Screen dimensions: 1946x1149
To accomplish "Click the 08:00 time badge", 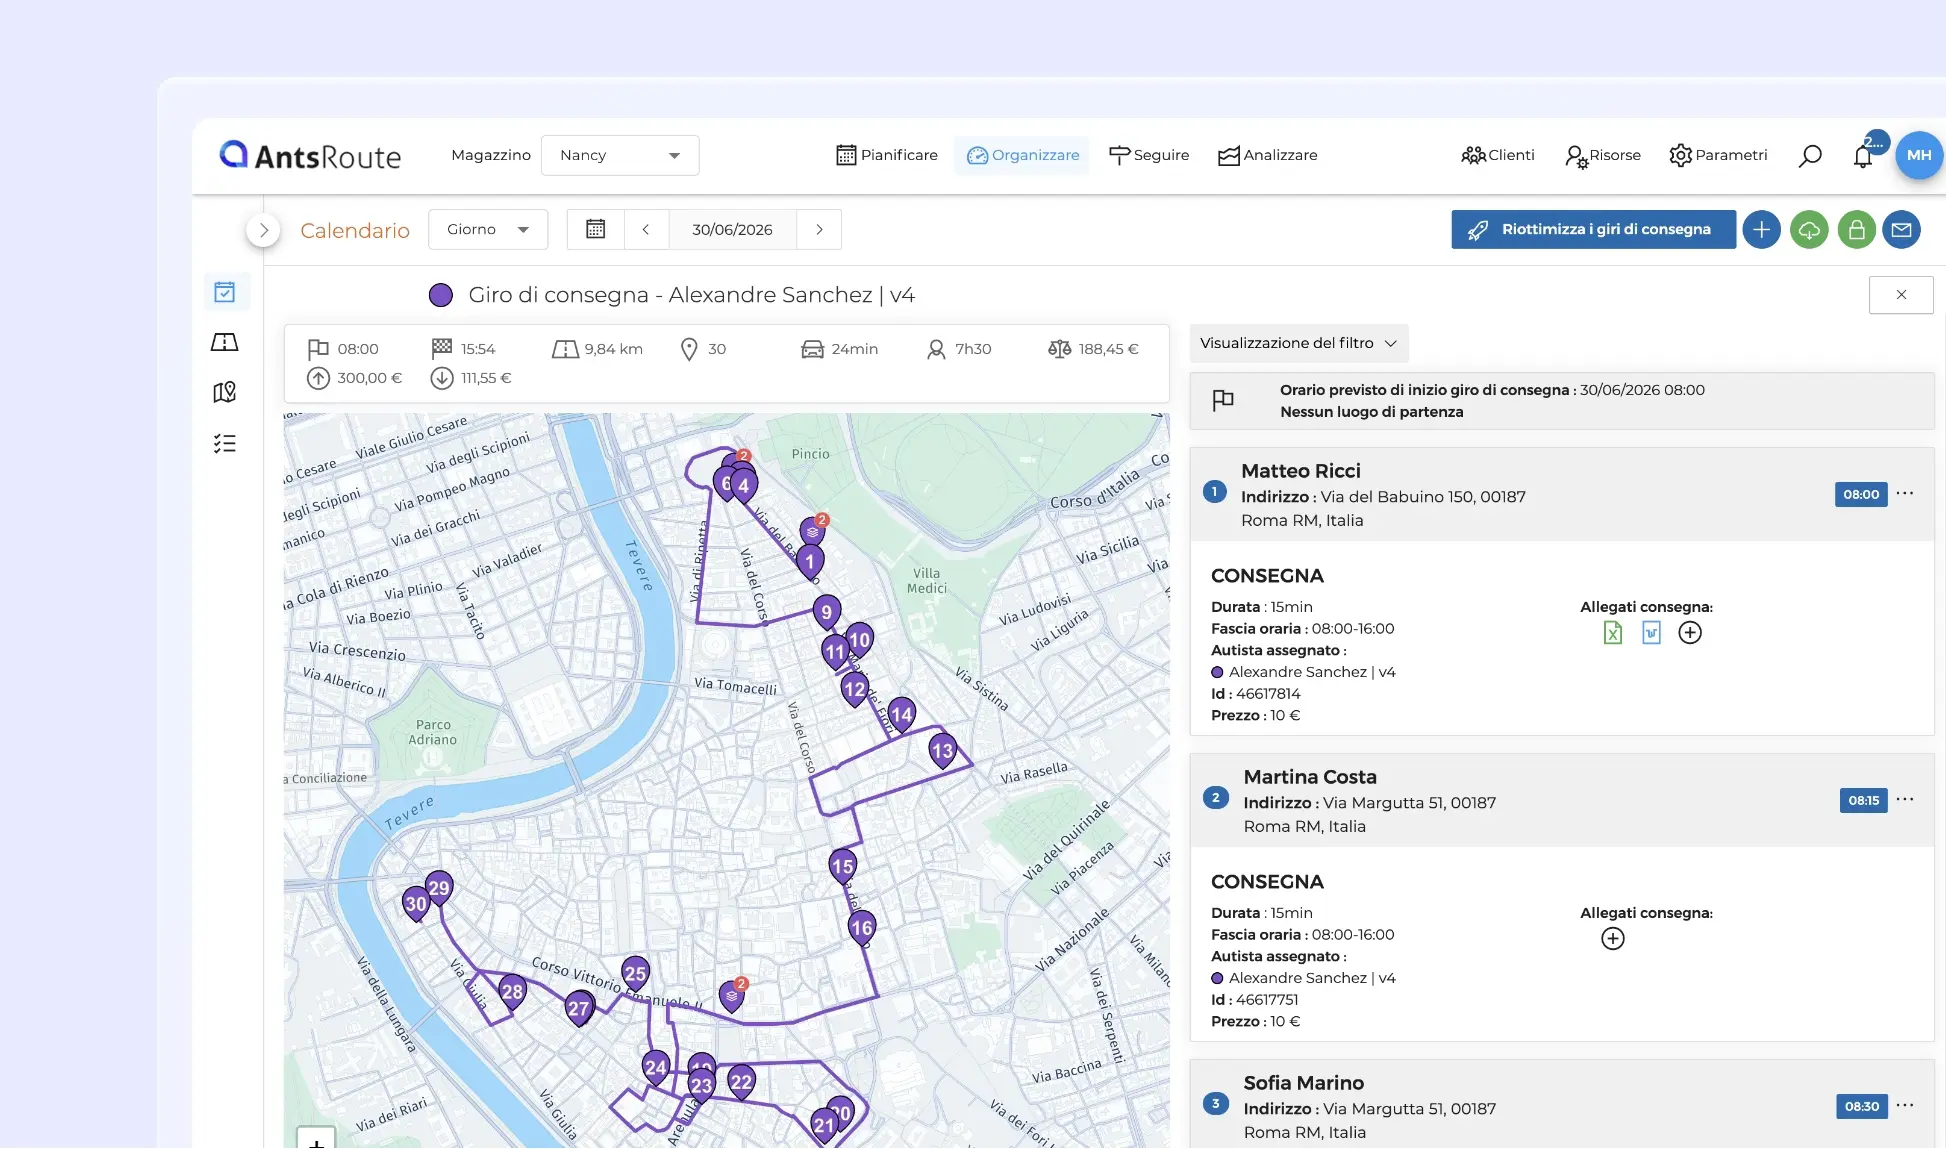I will [1861, 494].
